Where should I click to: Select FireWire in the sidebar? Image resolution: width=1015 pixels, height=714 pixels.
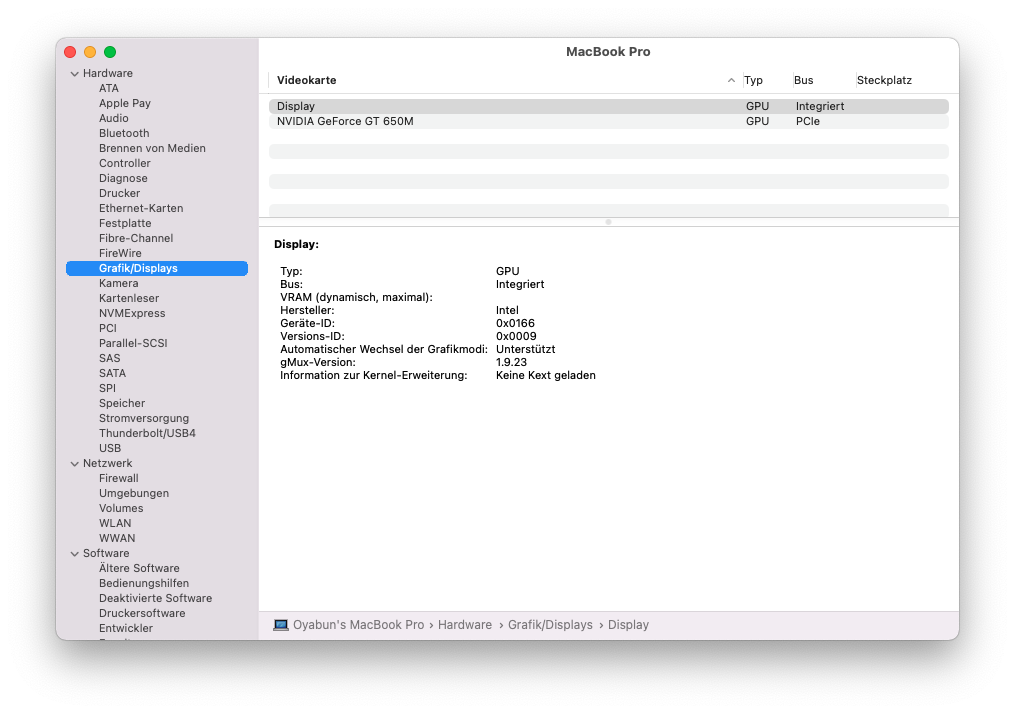pos(120,253)
